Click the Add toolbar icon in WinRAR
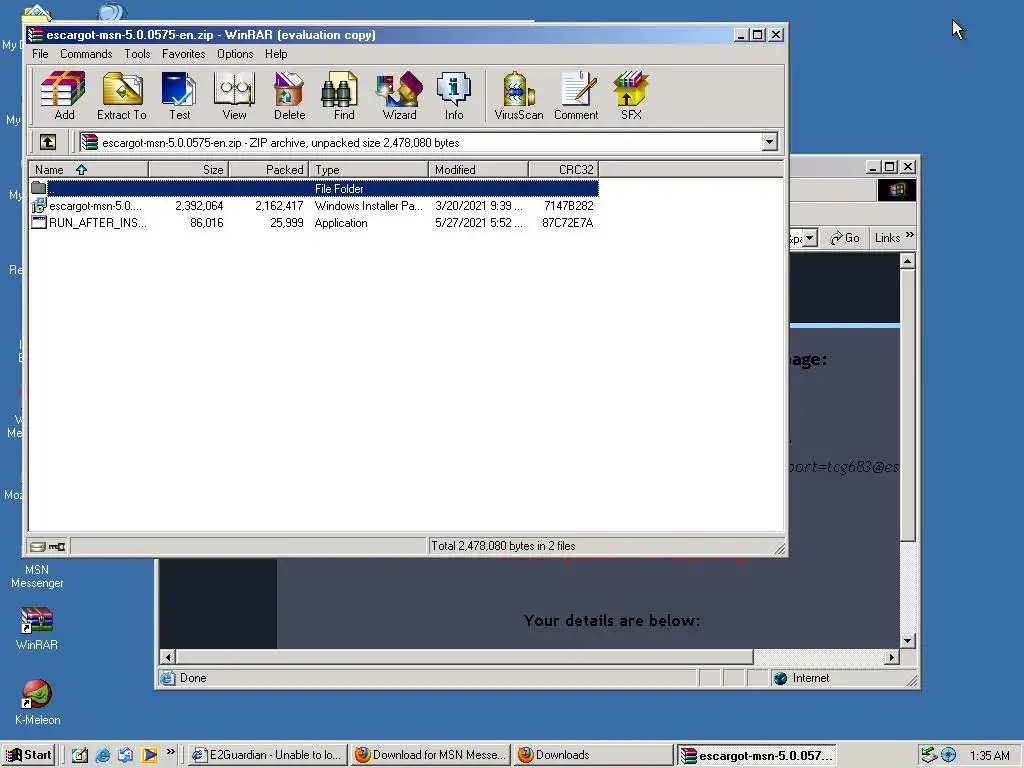Viewport: 1024px width, 768px height. point(63,96)
